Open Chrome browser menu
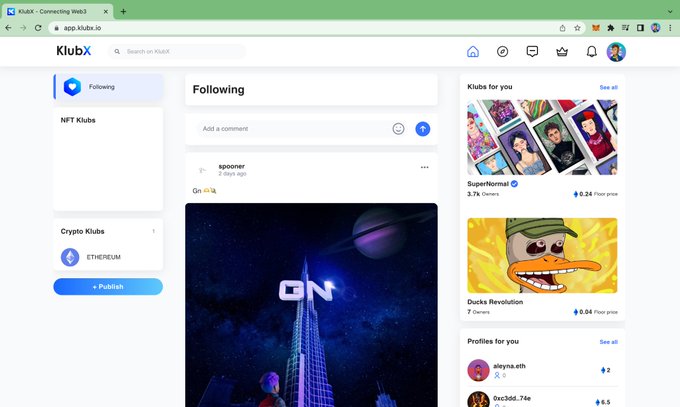Image resolution: width=680 pixels, height=407 pixels. pos(670,28)
